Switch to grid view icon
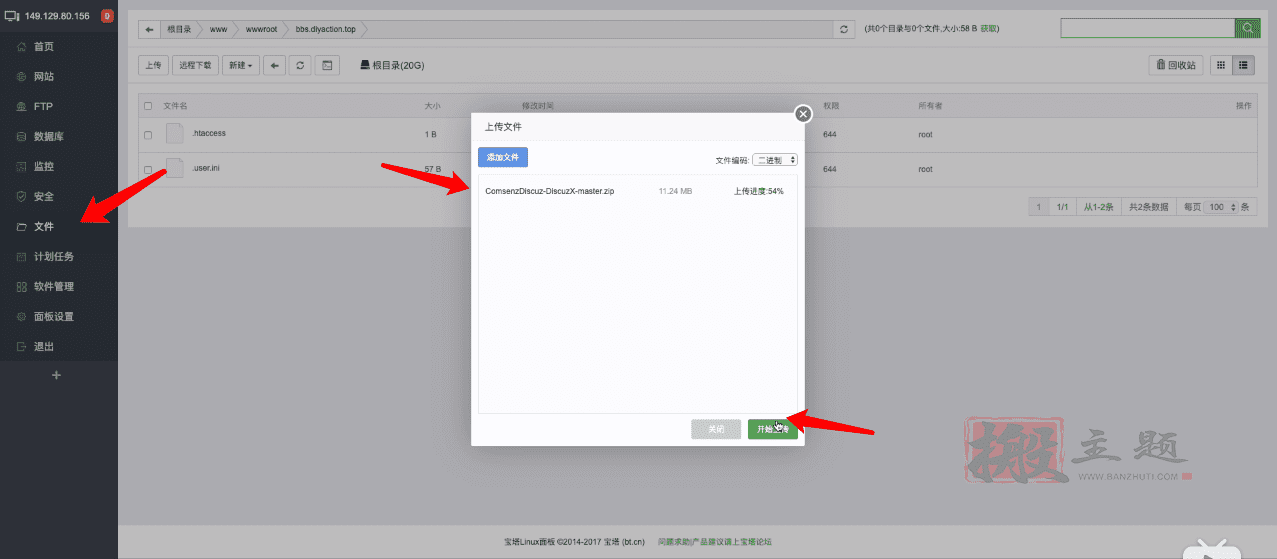Image resolution: width=1277 pixels, height=559 pixels. coord(1221,65)
